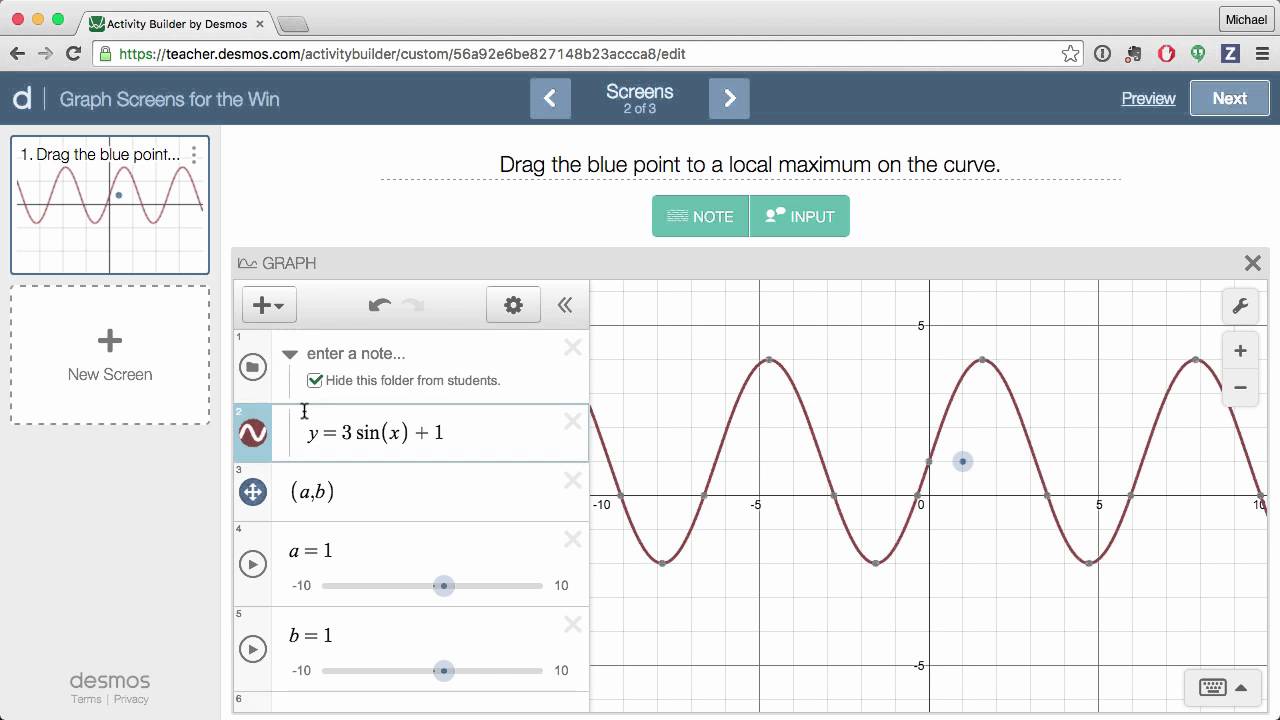Go to the next screen arrow
Image resolution: width=1280 pixels, height=720 pixels.
(729, 98)
